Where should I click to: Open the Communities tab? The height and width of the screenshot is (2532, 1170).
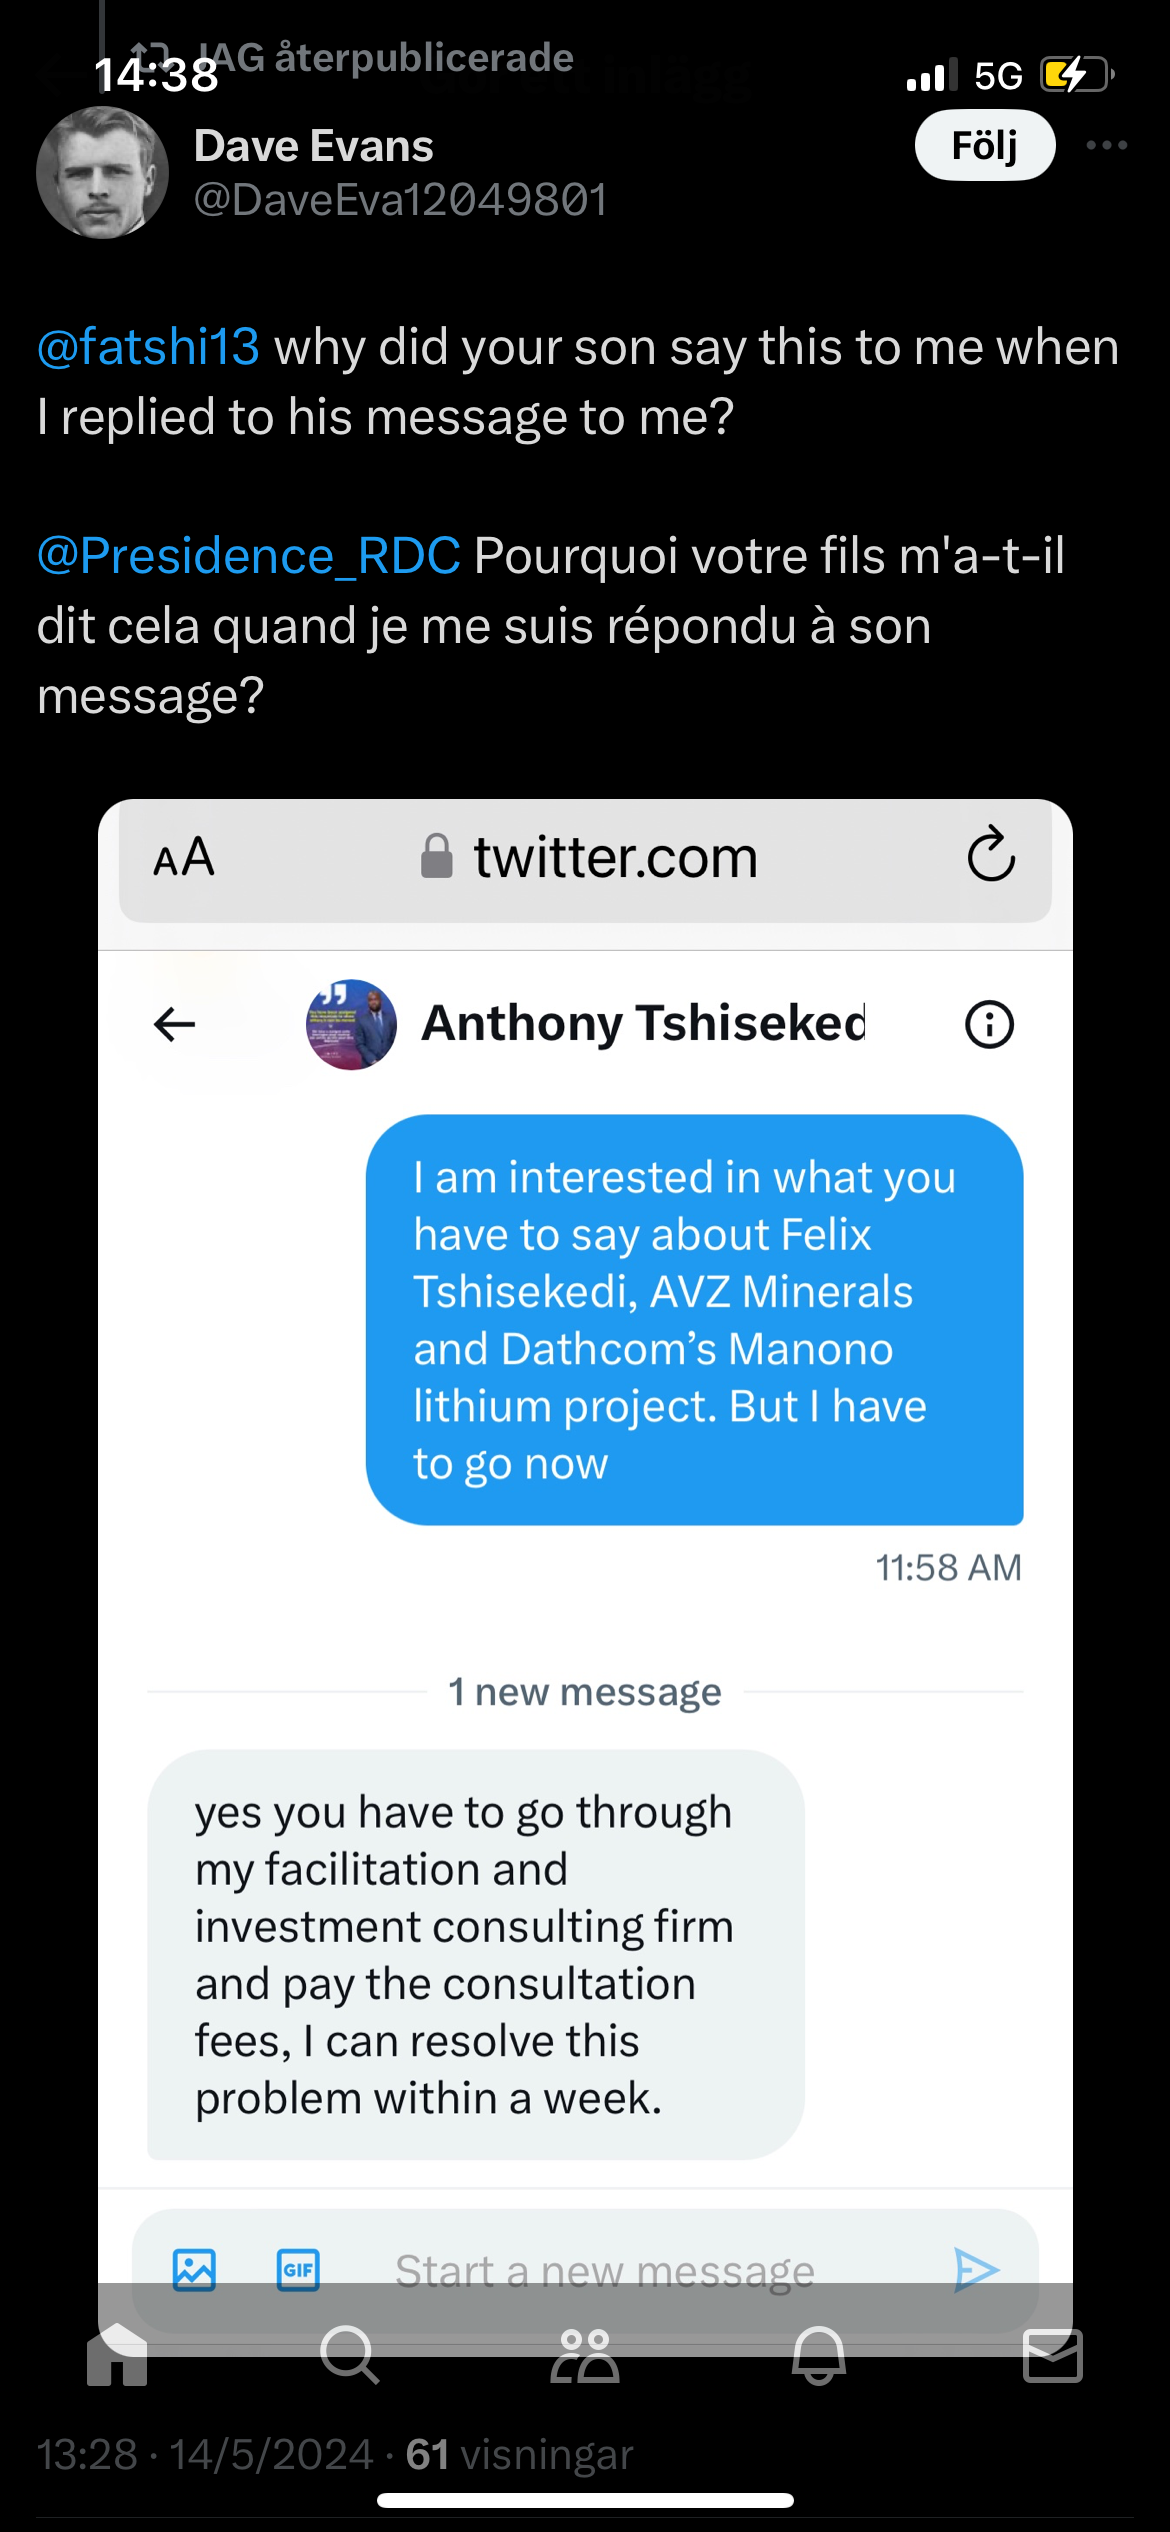click(x=585, y=2354)
